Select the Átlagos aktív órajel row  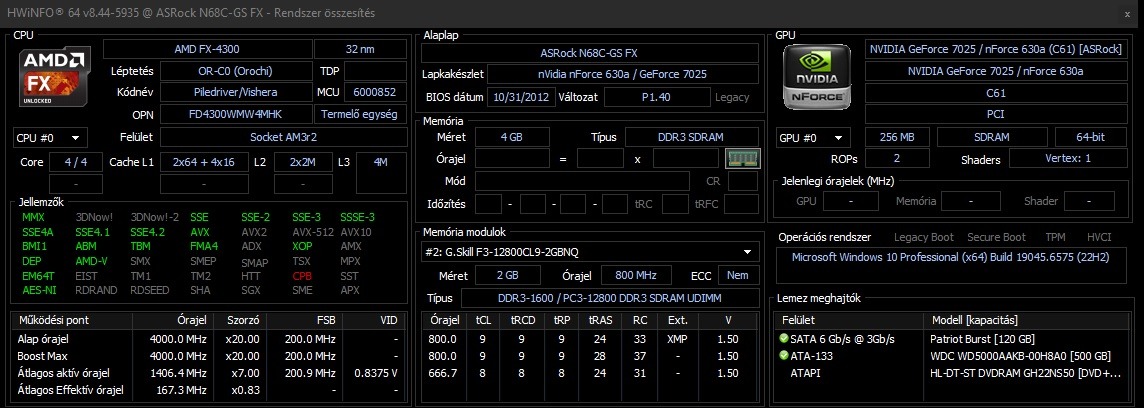(209, 374)
